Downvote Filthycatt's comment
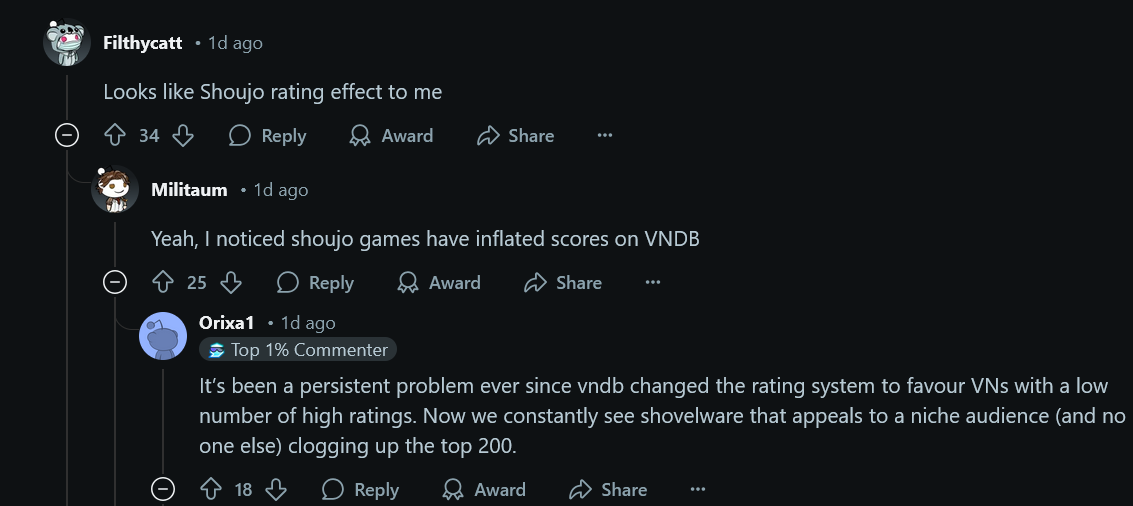The image size is (1133, 506). click(x=183, y=136)
